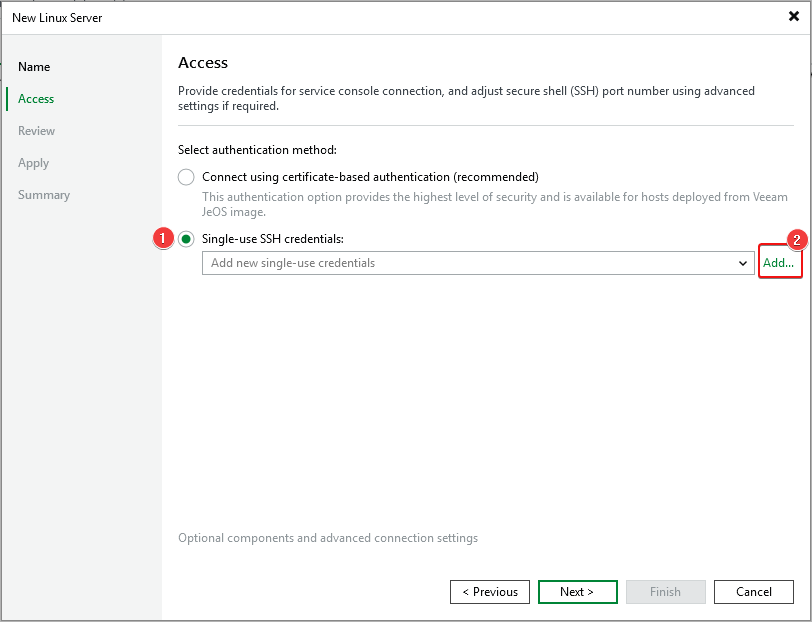This screenshot has height=622, width=812.
Task: Go to the Name step in sidebar
Action: pos(34,67)
